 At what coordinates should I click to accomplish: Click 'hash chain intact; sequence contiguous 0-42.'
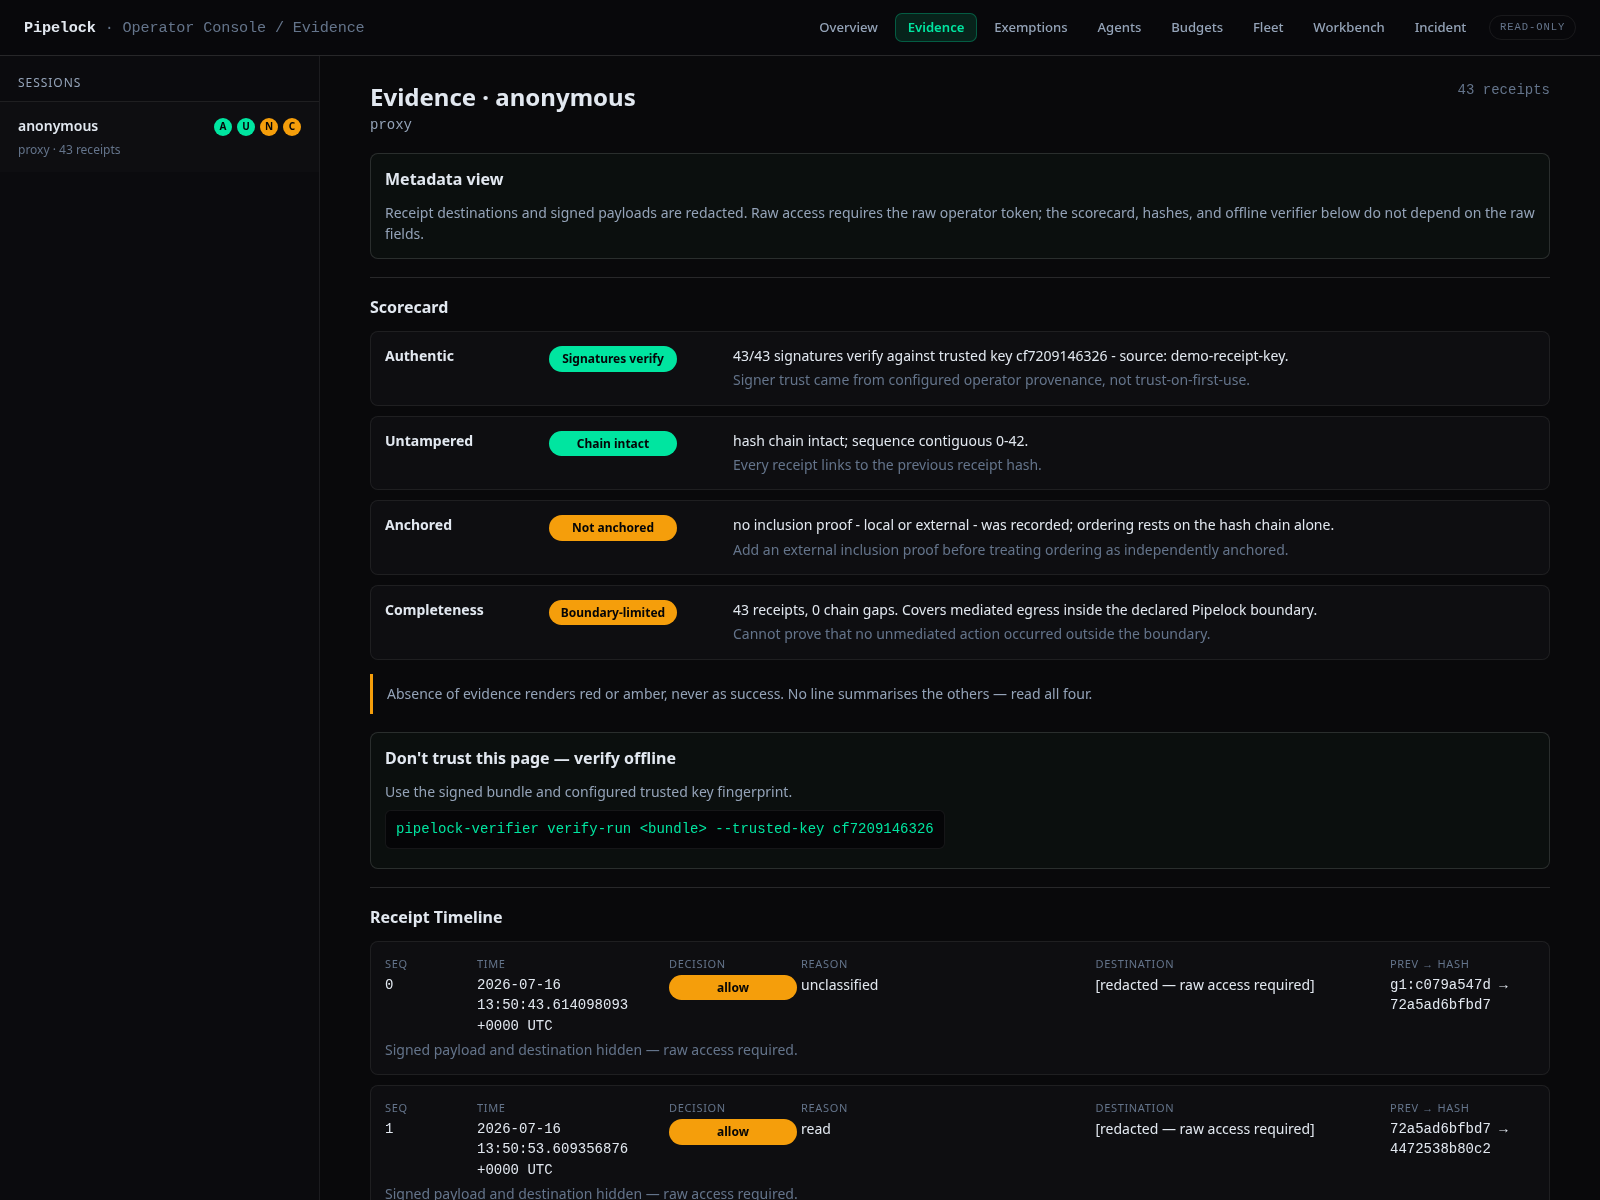880,441
